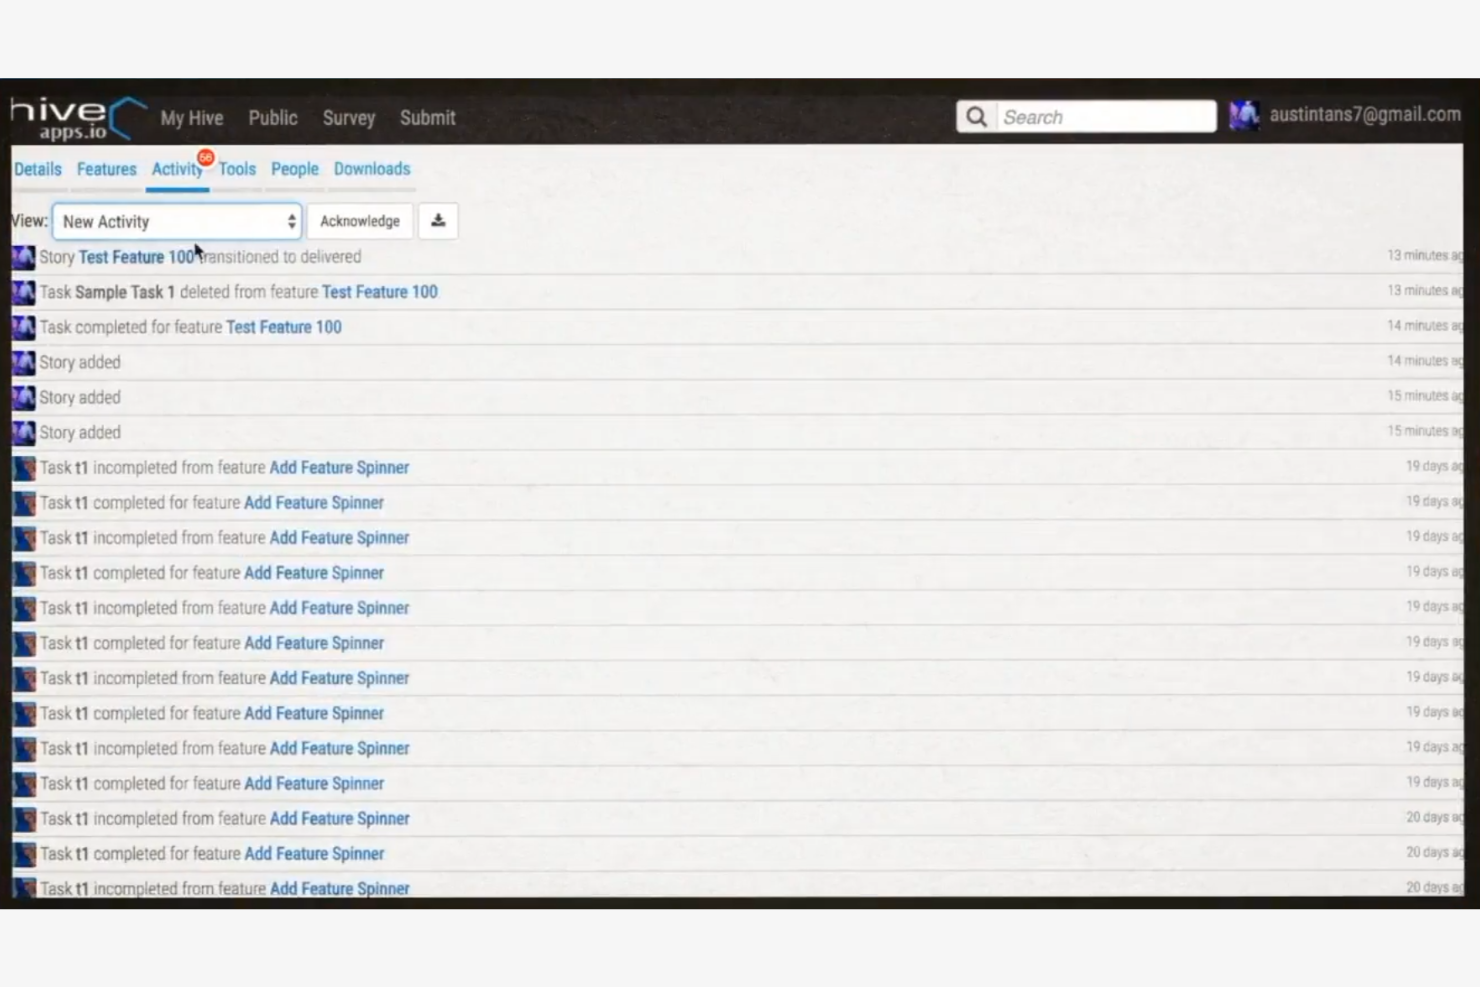Click Survey in the navigation bar
This screenshot has height=987, width=1480.
pyautogui.click(x=348, y=118)
